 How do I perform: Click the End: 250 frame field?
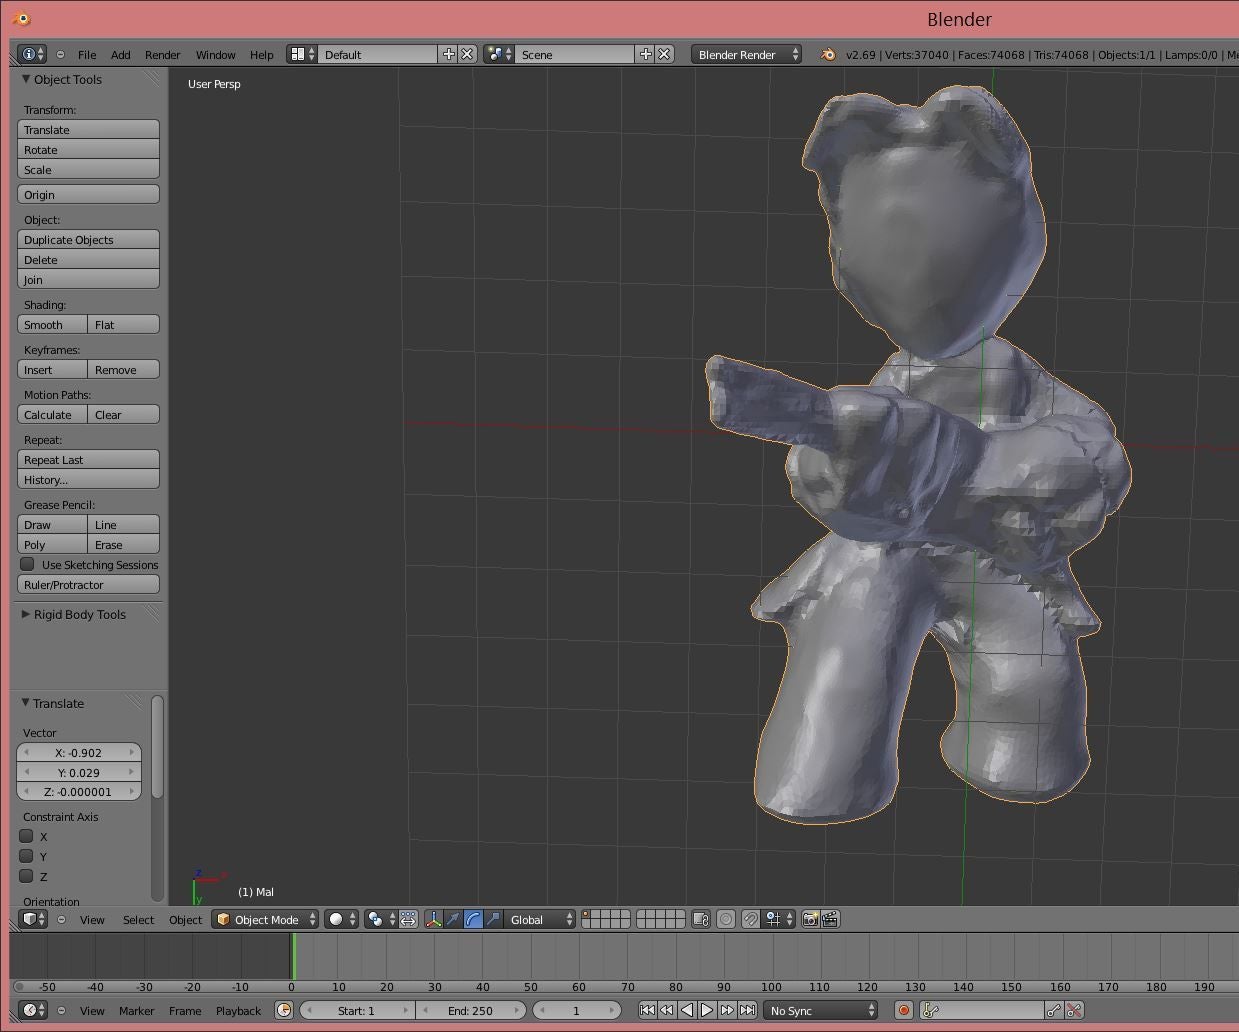tap(470, 1010)
